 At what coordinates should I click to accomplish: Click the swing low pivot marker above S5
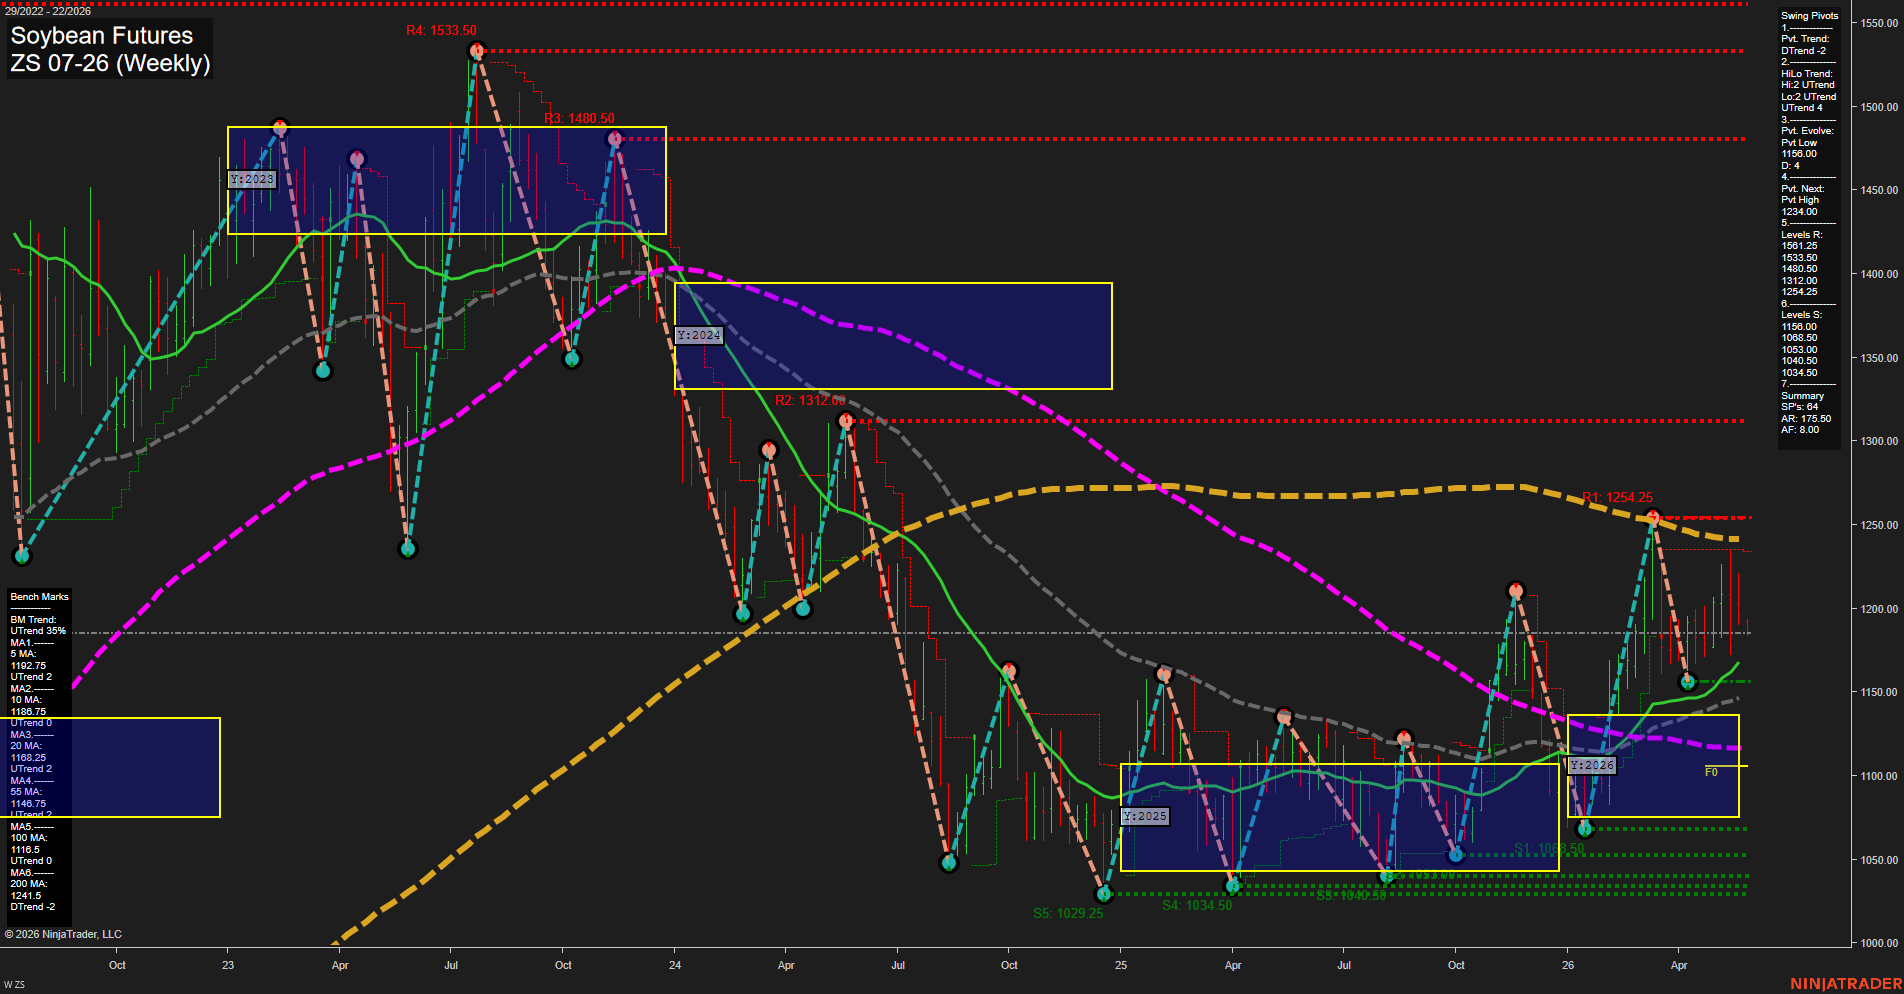click(x=1104, y=894)
